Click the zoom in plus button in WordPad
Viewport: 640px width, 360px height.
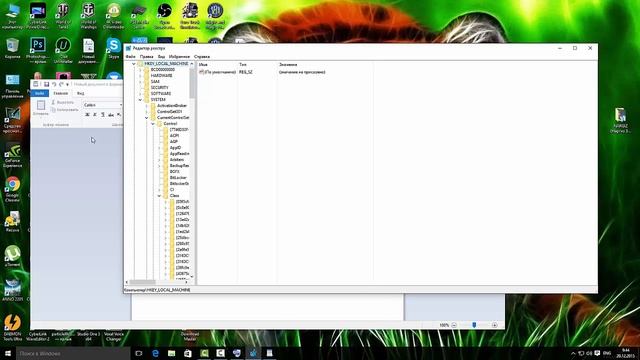[x=495, y=325]
